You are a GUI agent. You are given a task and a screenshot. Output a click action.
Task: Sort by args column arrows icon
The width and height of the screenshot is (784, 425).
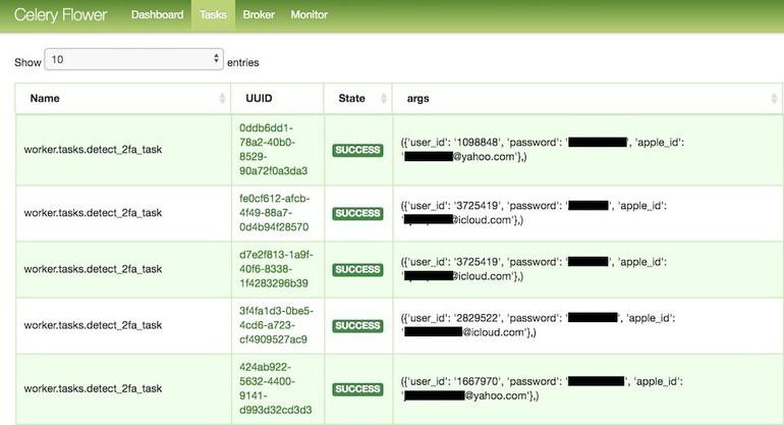click(774, 98)
